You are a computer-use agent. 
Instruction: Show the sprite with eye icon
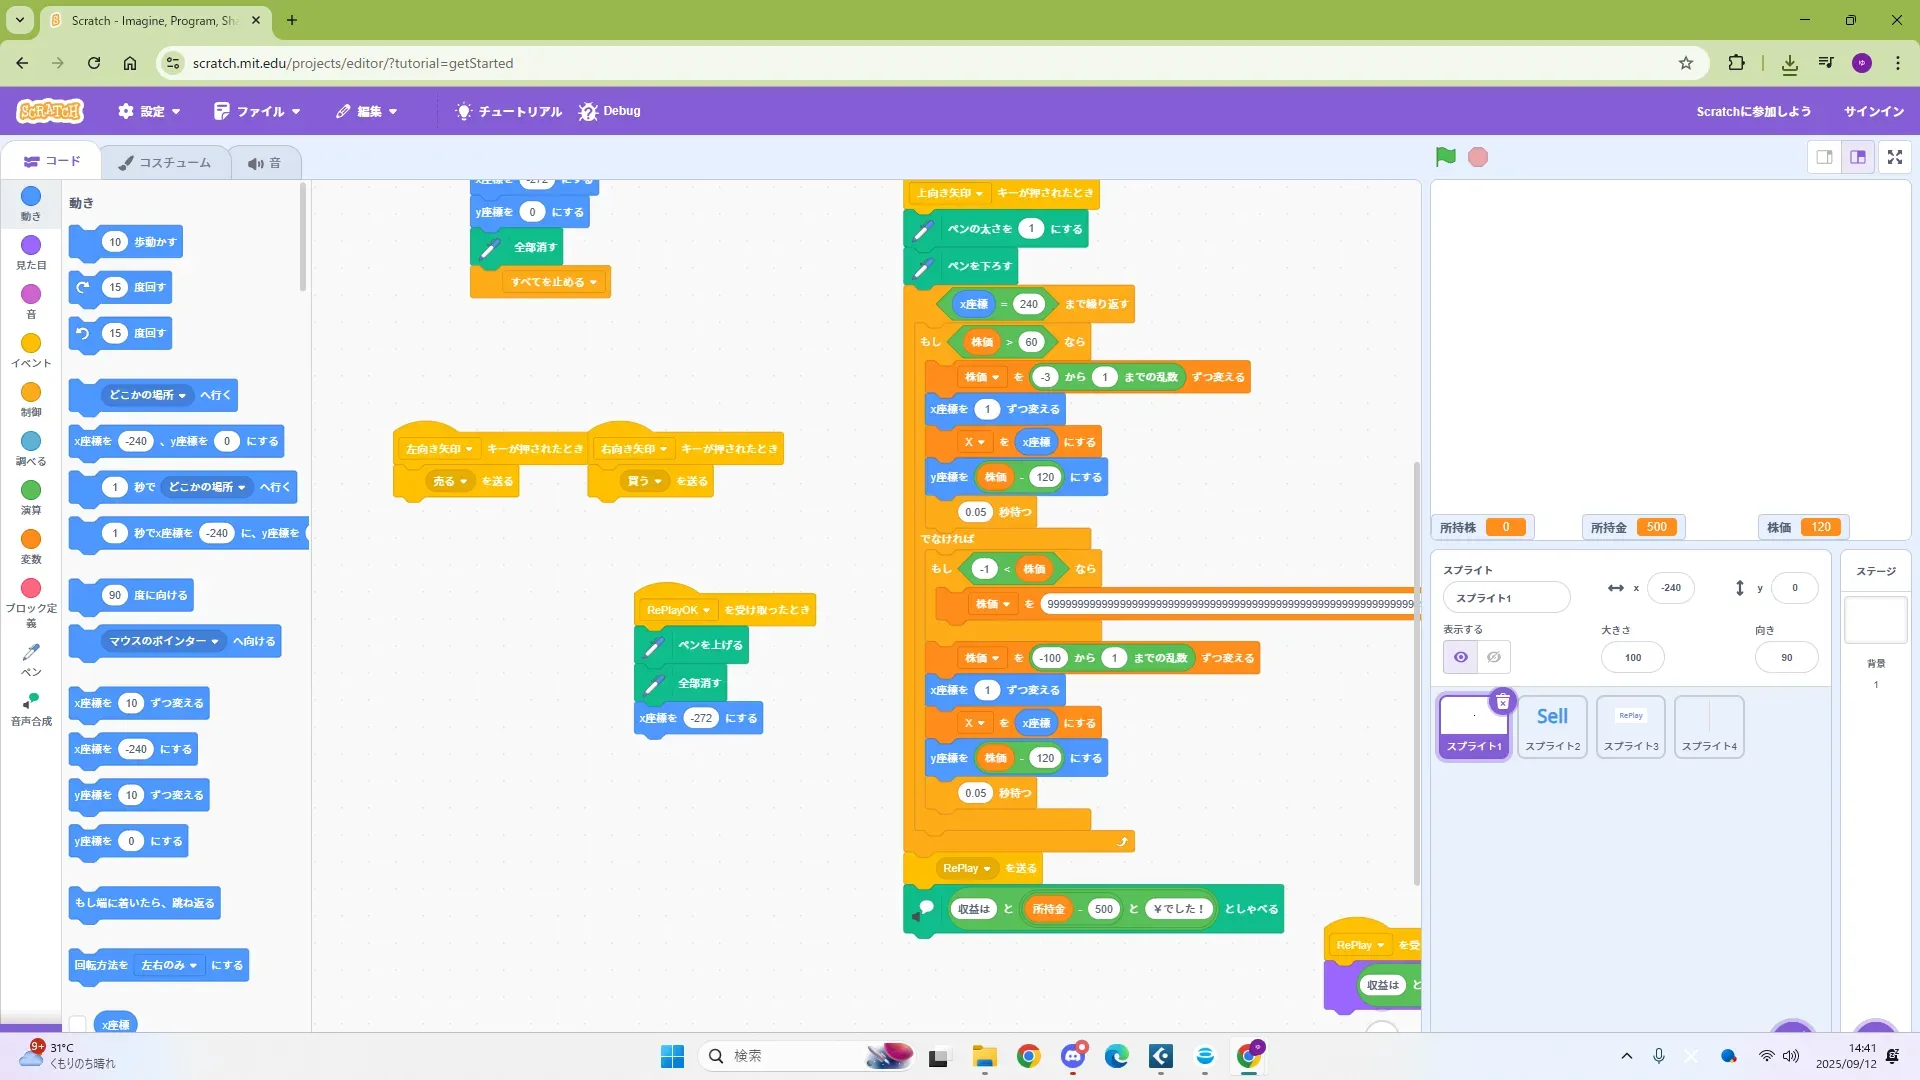coord(1460,657)
